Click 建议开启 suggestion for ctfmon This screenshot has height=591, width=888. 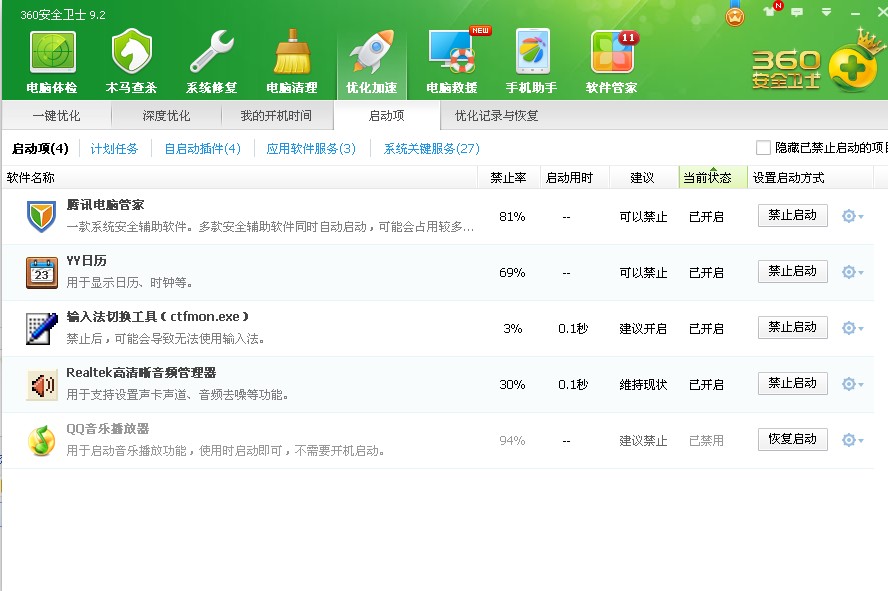coord(643,329)
